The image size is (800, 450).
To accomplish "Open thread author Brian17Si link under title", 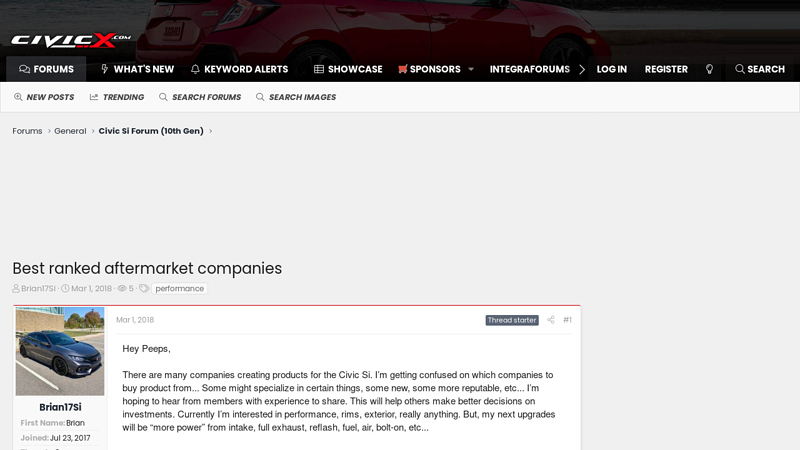I will point(38,288).
